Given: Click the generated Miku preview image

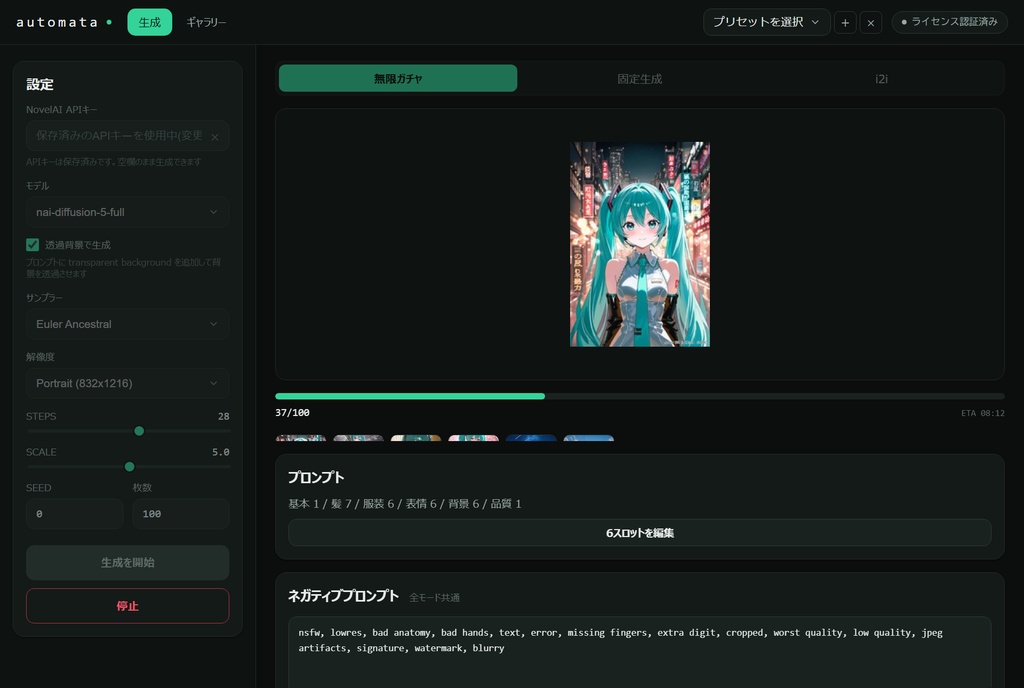Looking at the screenshot, I should click(x=639, y=244).
